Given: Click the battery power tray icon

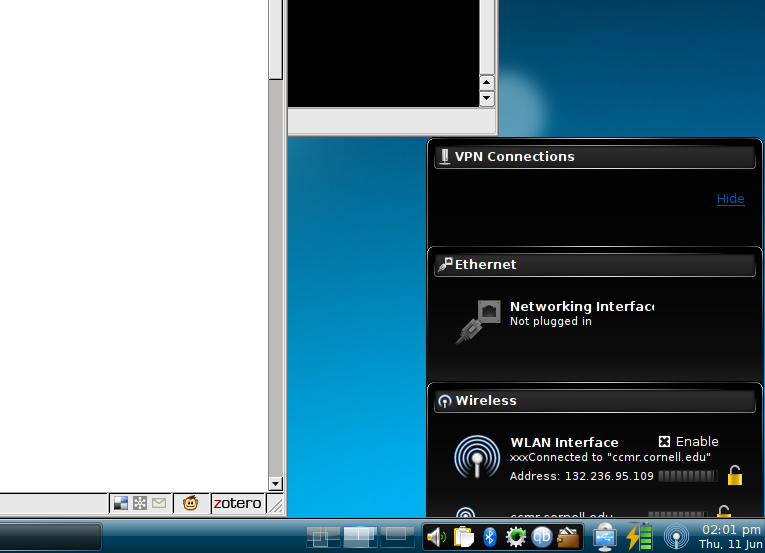Looking at the screenshot, I should pyautogui.click(x=639, y=537).
